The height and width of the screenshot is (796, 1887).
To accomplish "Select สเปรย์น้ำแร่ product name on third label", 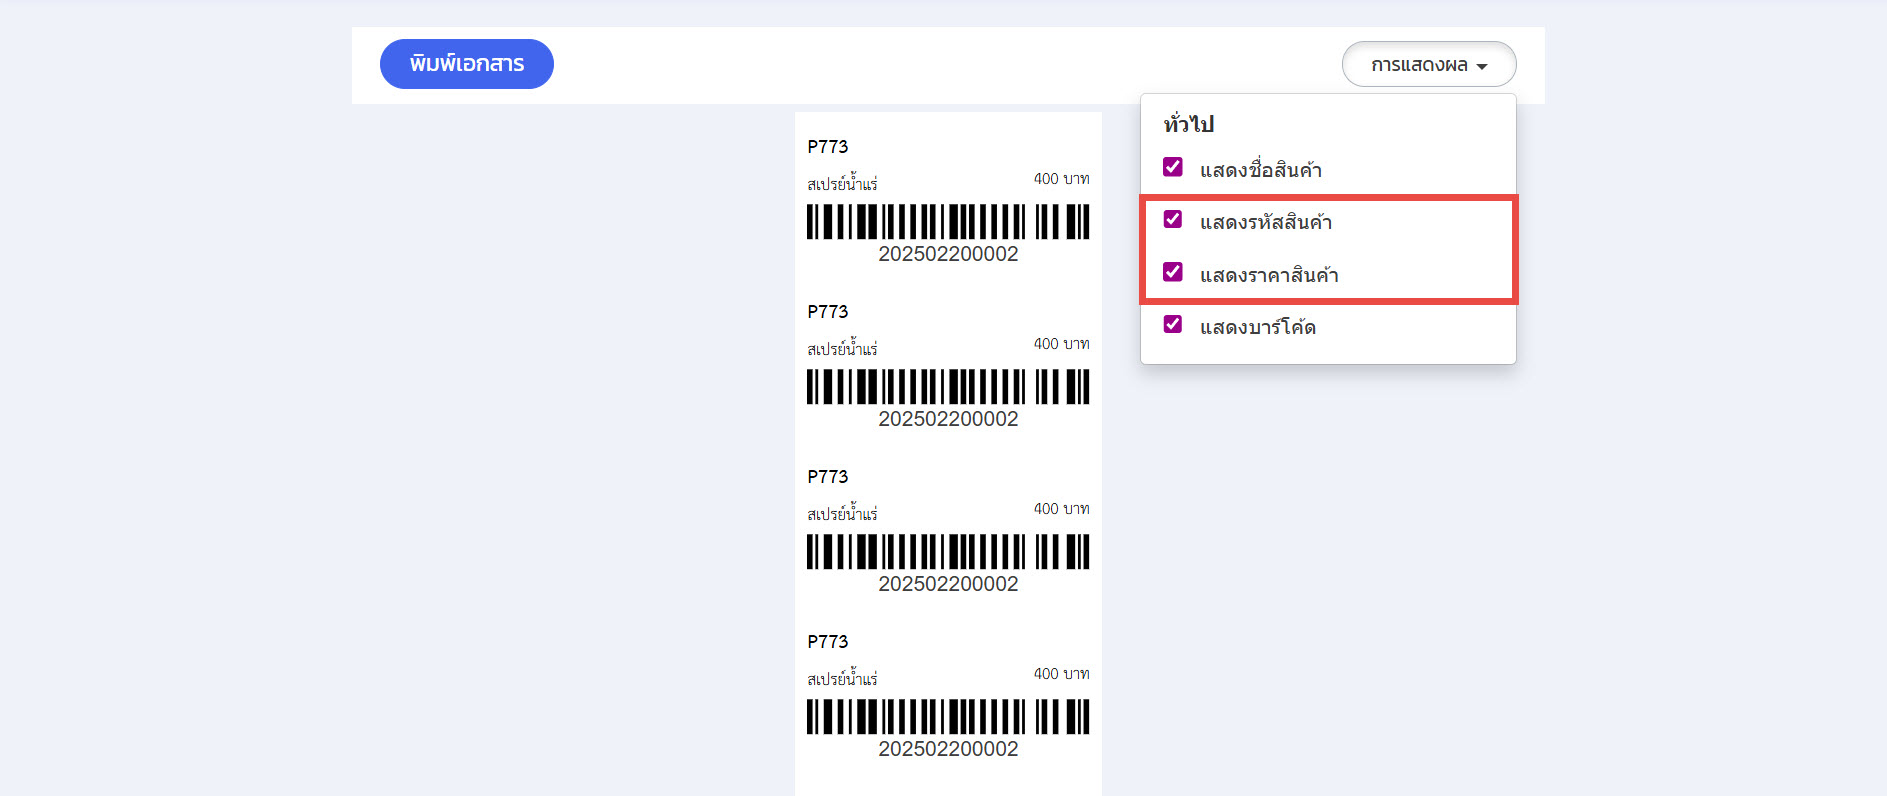I will (842, 514).
